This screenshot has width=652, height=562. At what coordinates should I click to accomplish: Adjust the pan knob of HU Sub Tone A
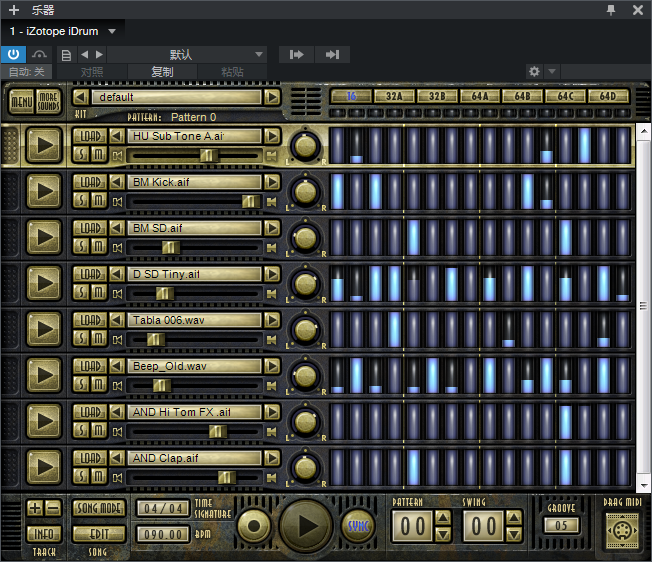[x=306, y=146]
